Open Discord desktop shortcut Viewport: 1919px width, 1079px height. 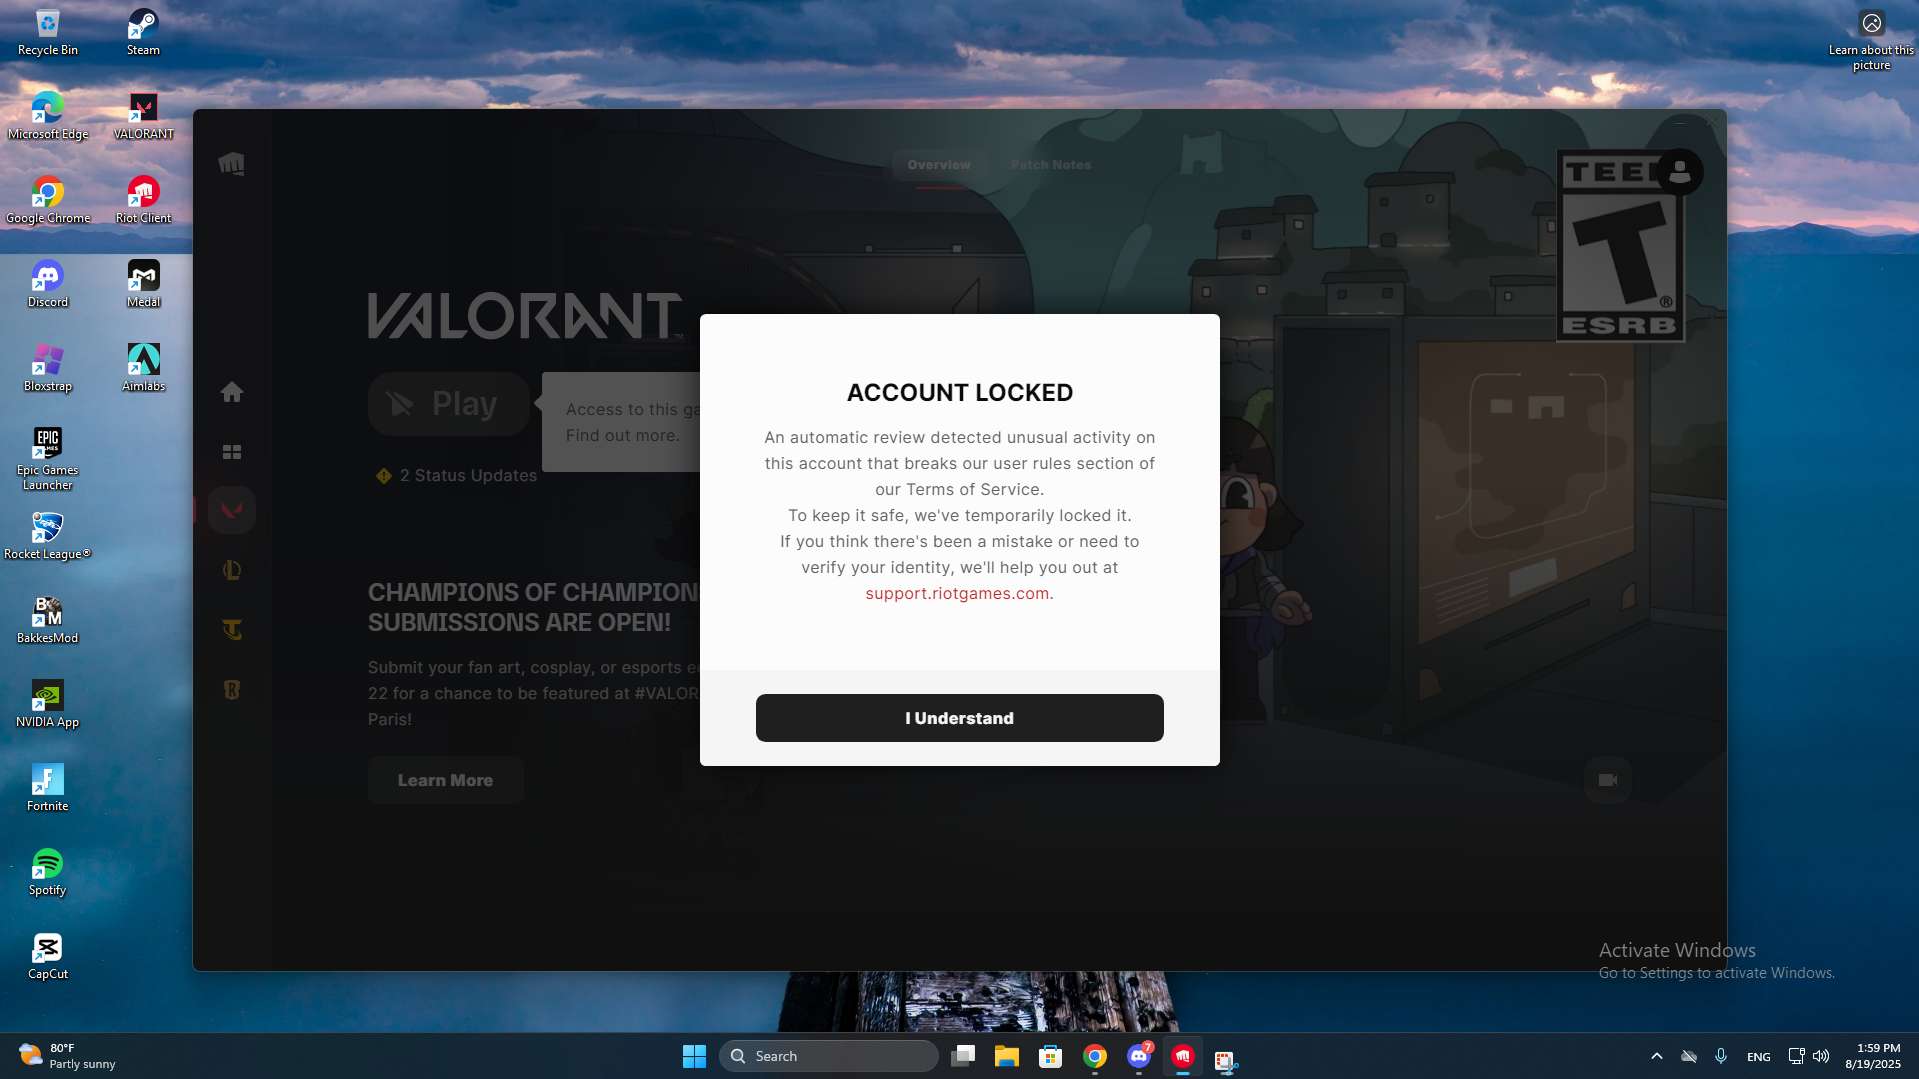pos(47,284)
